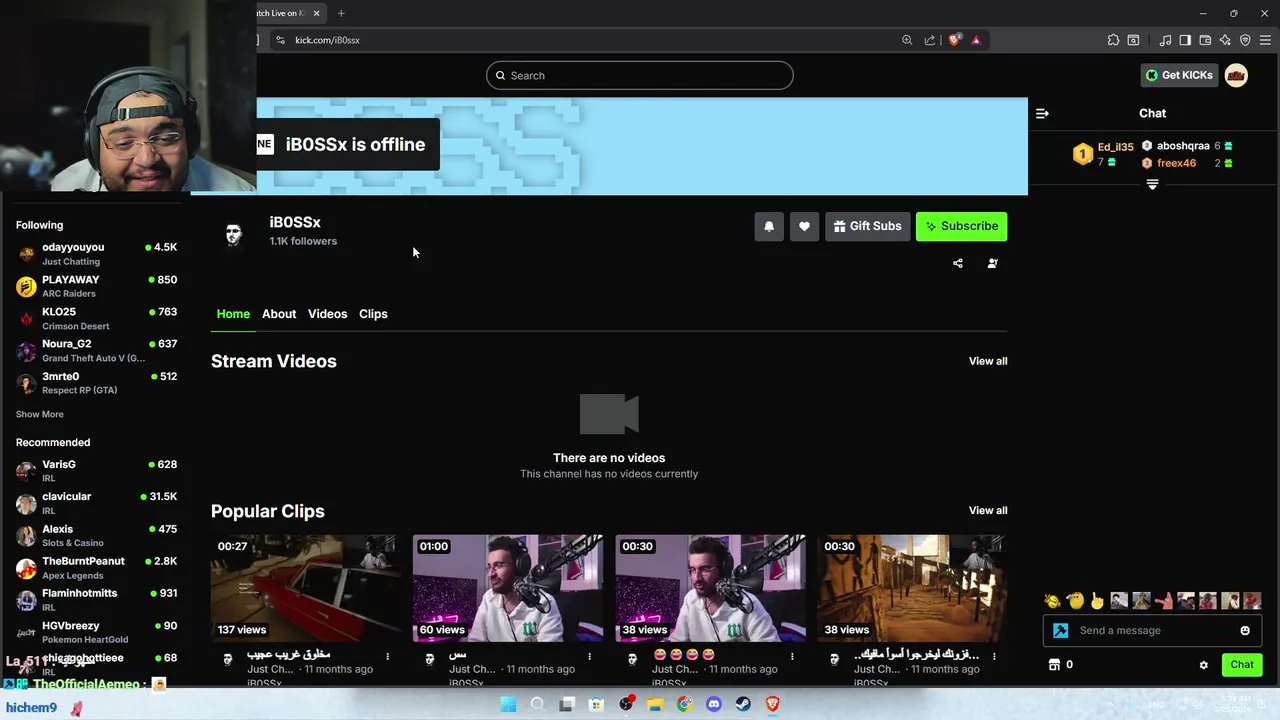
Task: Click the Brave VPN shield icon
Action: pos(1245,40)
